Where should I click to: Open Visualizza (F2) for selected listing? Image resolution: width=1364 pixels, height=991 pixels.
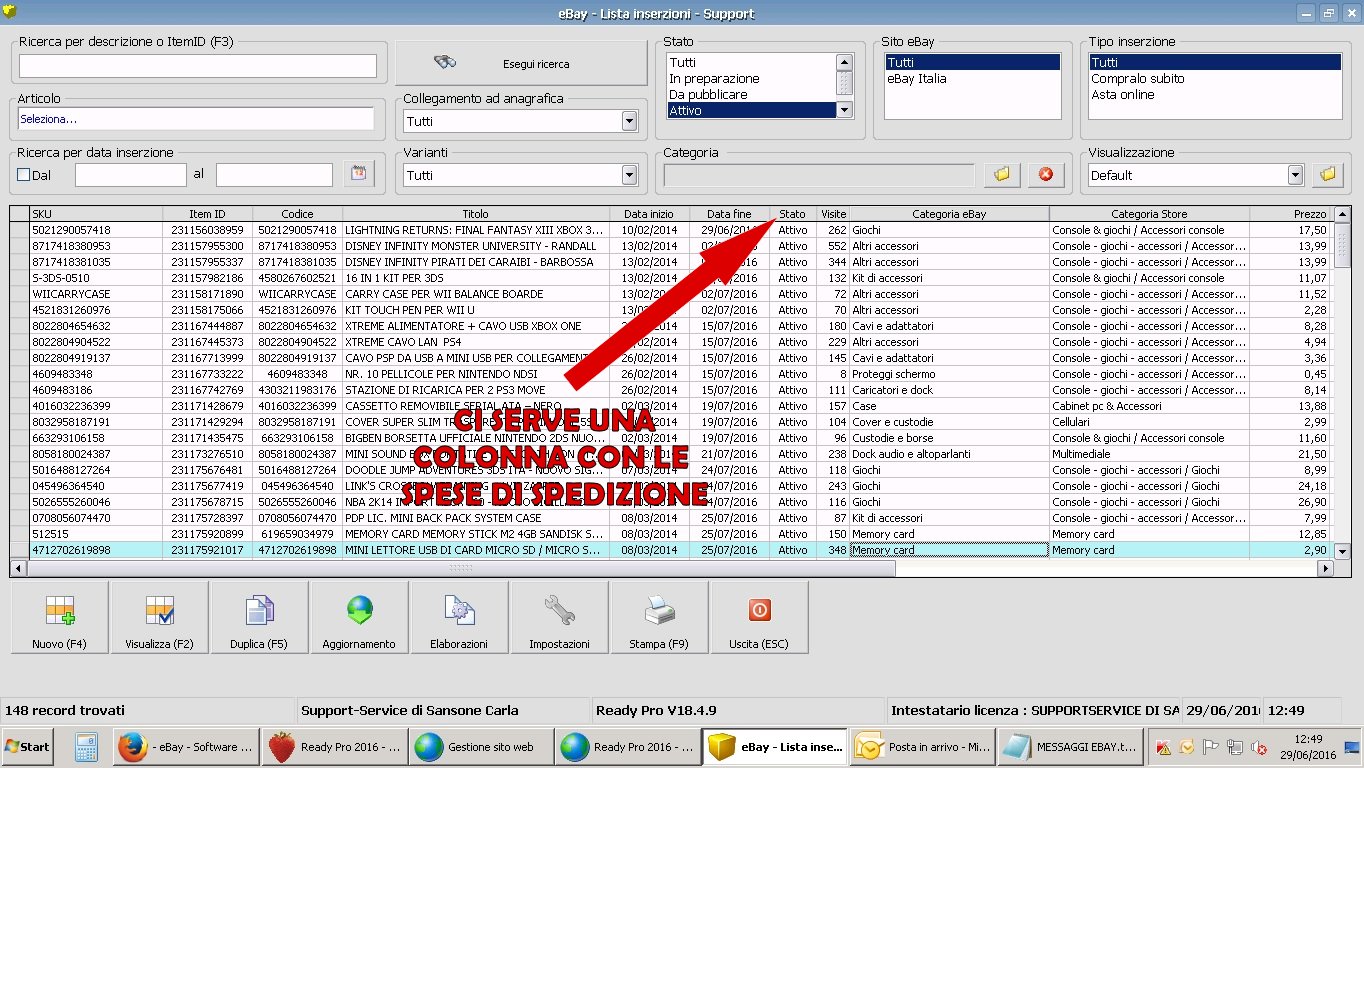pyautogui.click(x=159, y=618)
